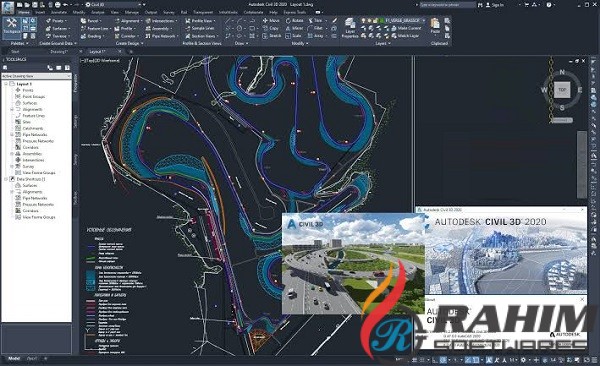Switch to the Survey ribbon tab
This screenshot has height=366, width=600.
[169, 12]
